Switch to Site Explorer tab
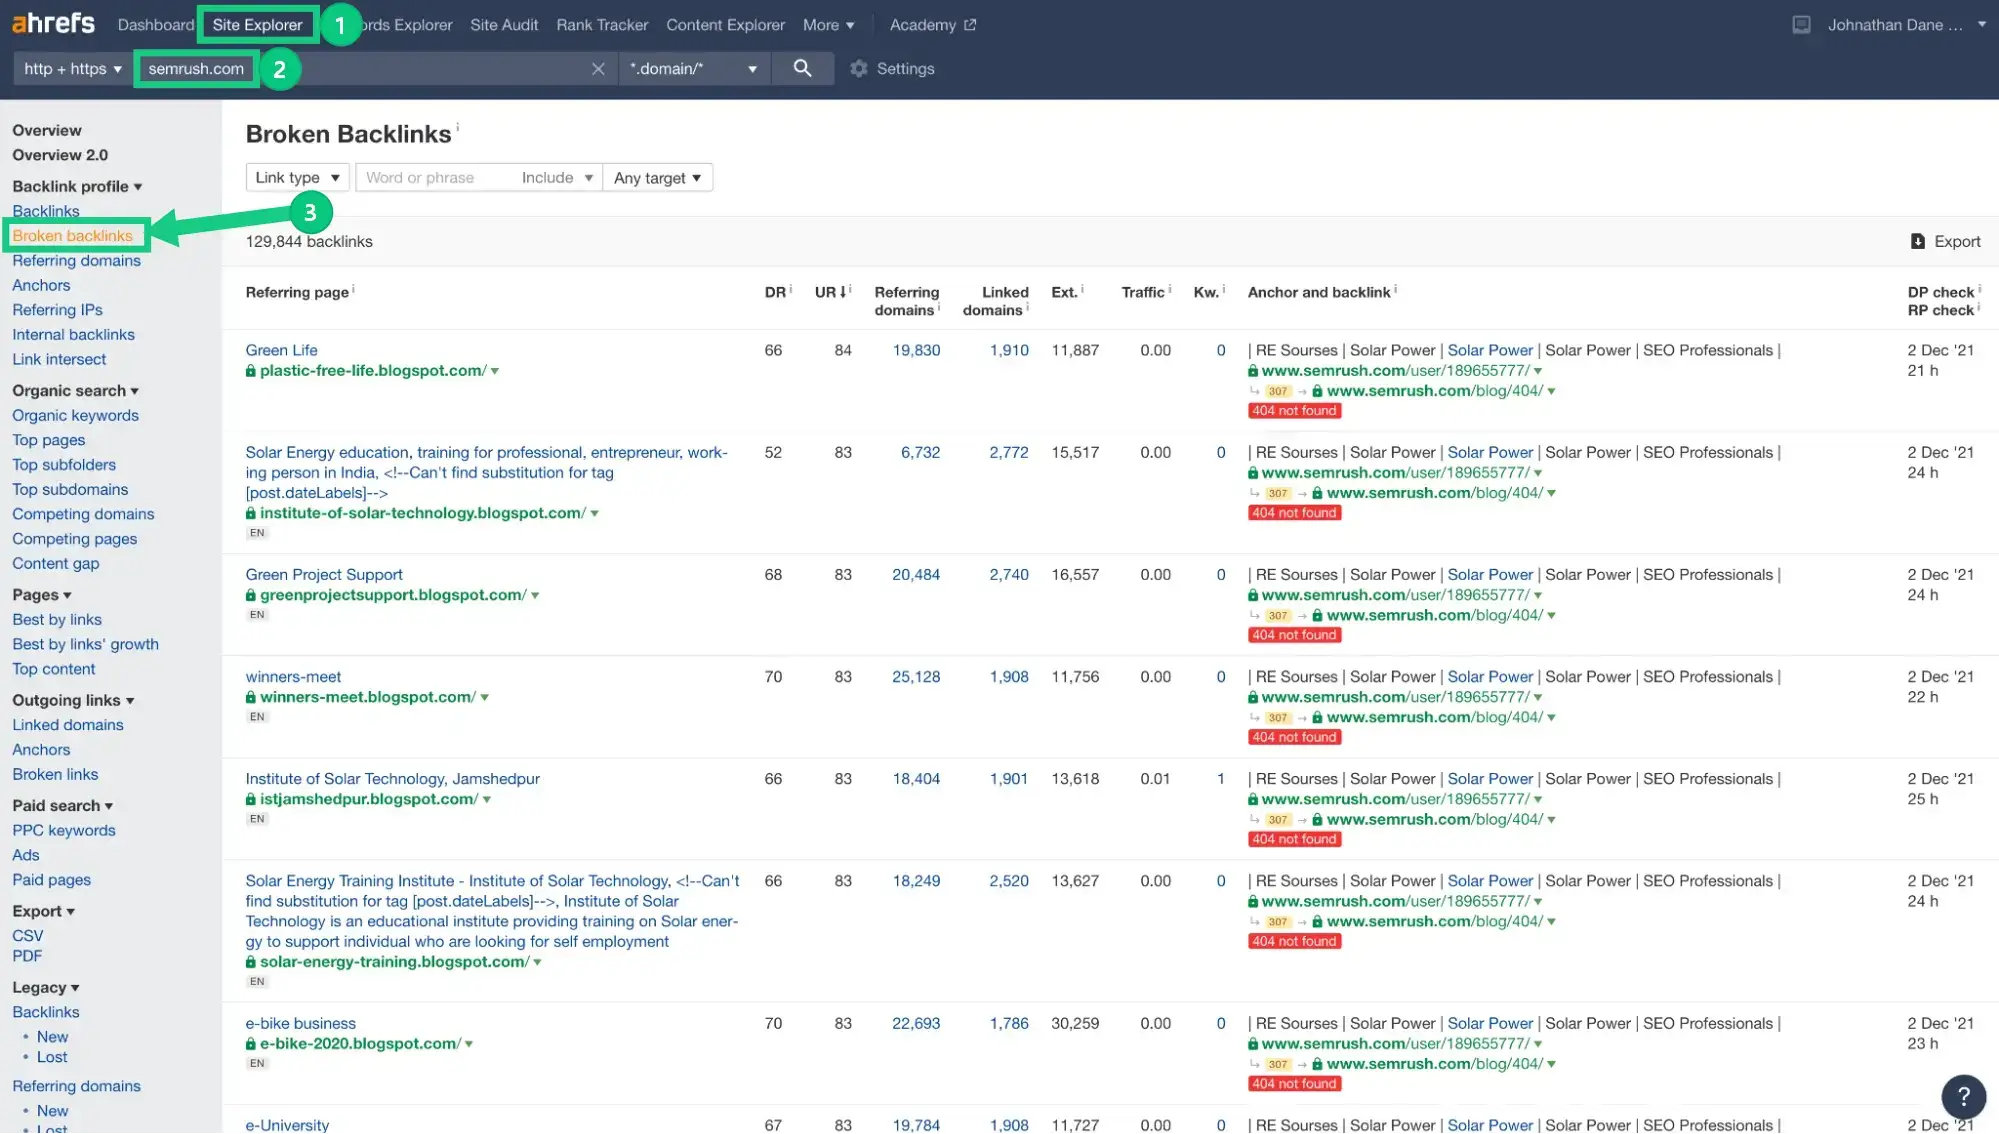Image resolution: width=1999 pixels, height=1134 pixels. (257, 25)
